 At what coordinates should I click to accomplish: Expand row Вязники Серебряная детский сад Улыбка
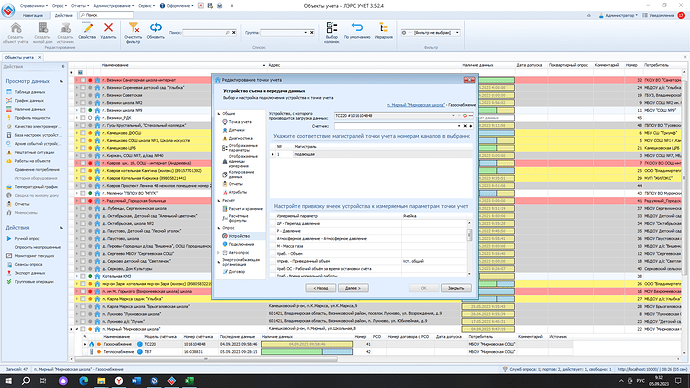(77, 88)
